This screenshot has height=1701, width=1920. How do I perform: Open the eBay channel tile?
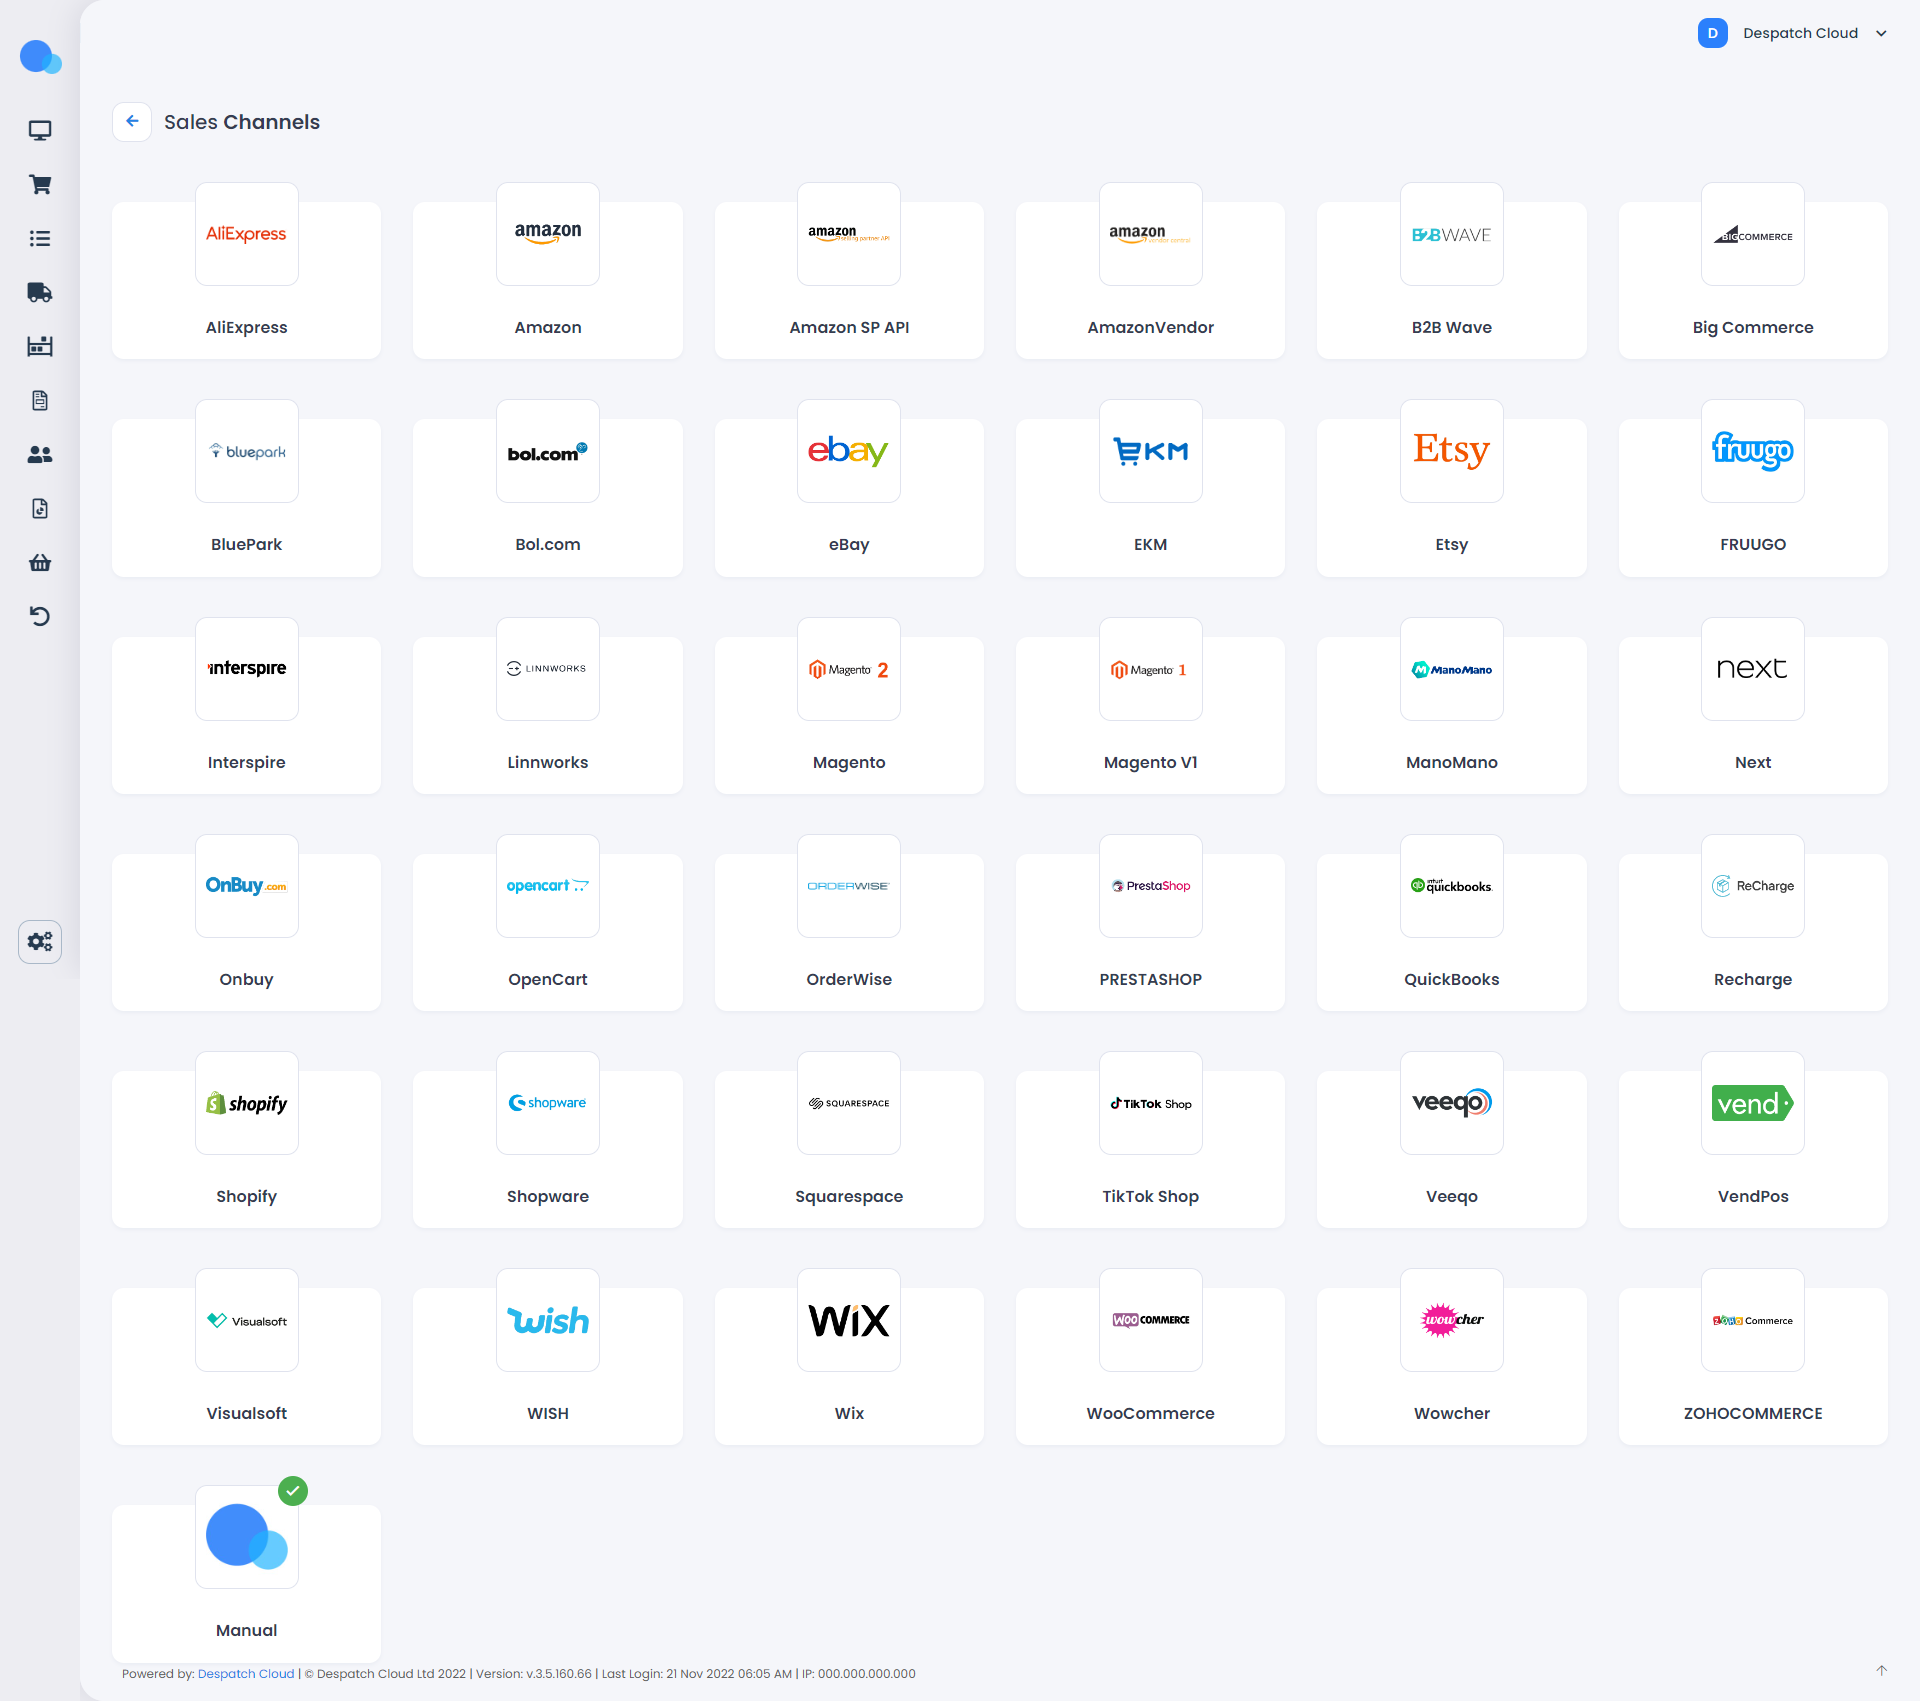pos(849,490)
